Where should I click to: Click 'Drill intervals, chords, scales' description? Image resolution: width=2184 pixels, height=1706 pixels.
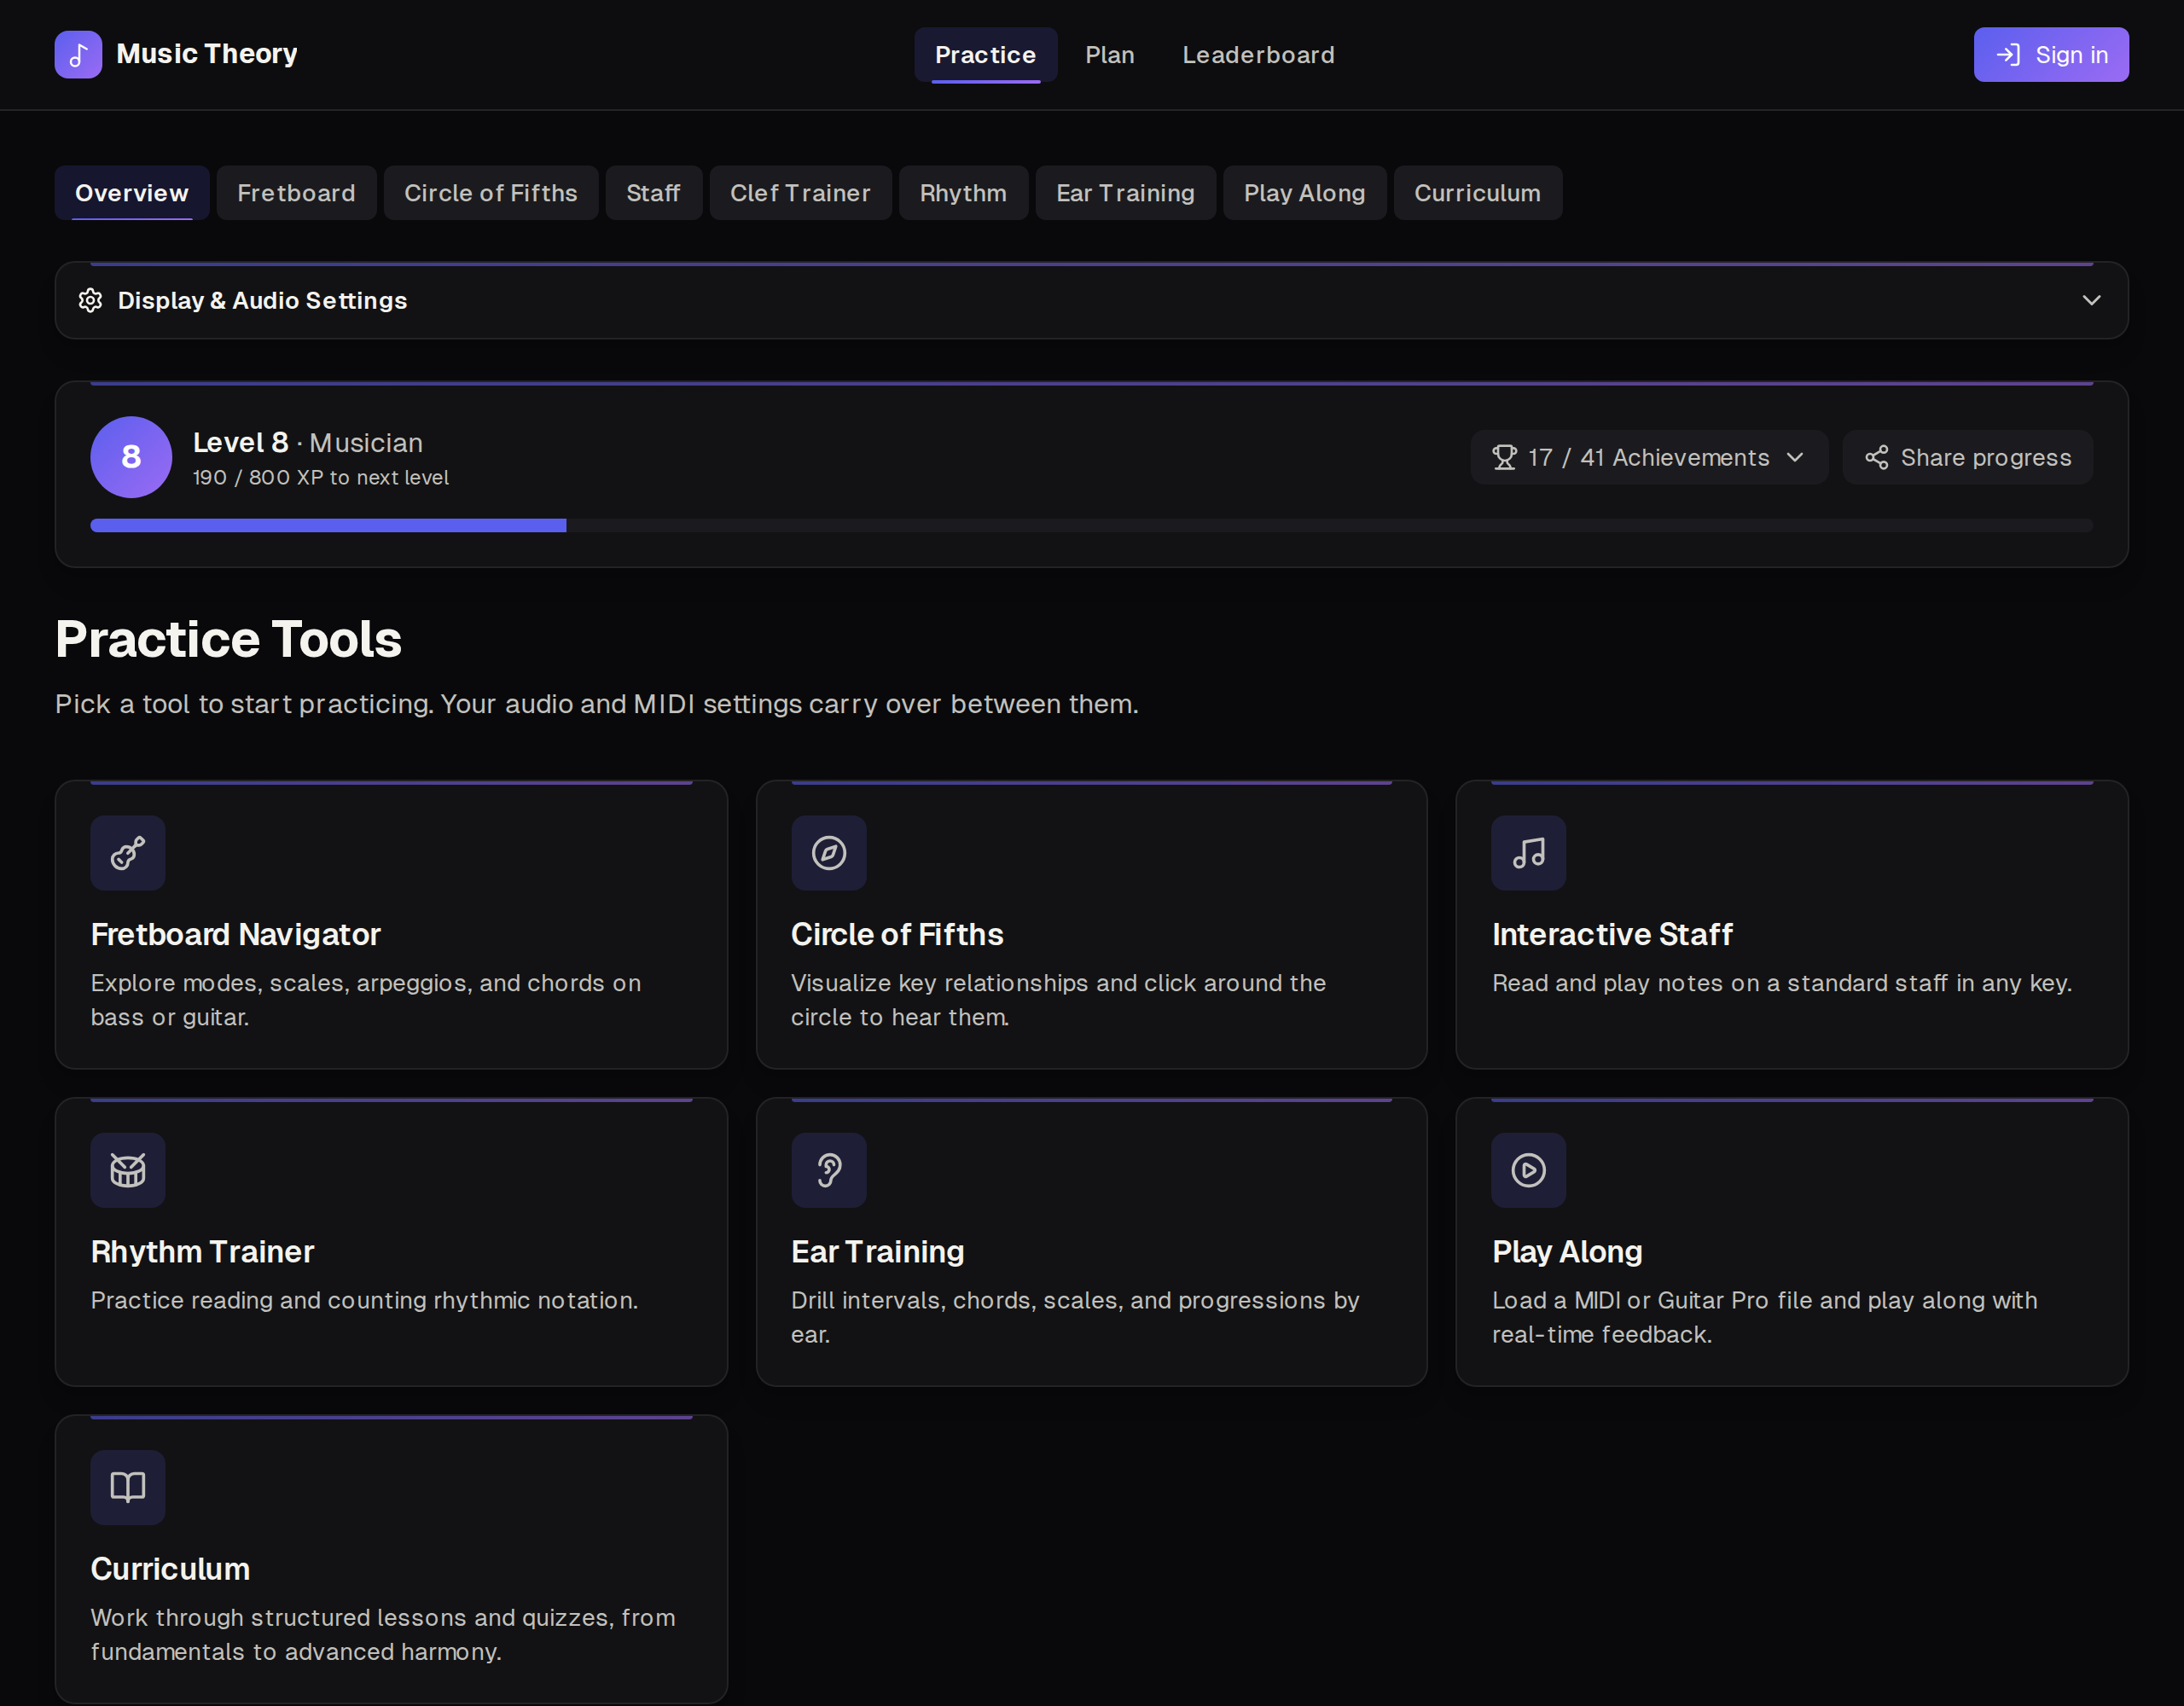tap(1075, 1317)
